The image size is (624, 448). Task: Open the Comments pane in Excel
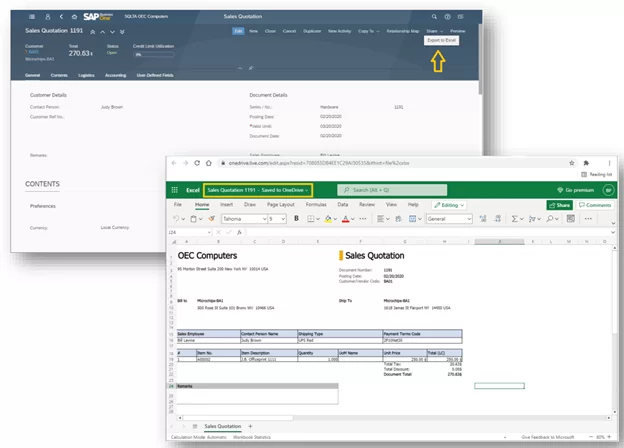coord(595,205)
